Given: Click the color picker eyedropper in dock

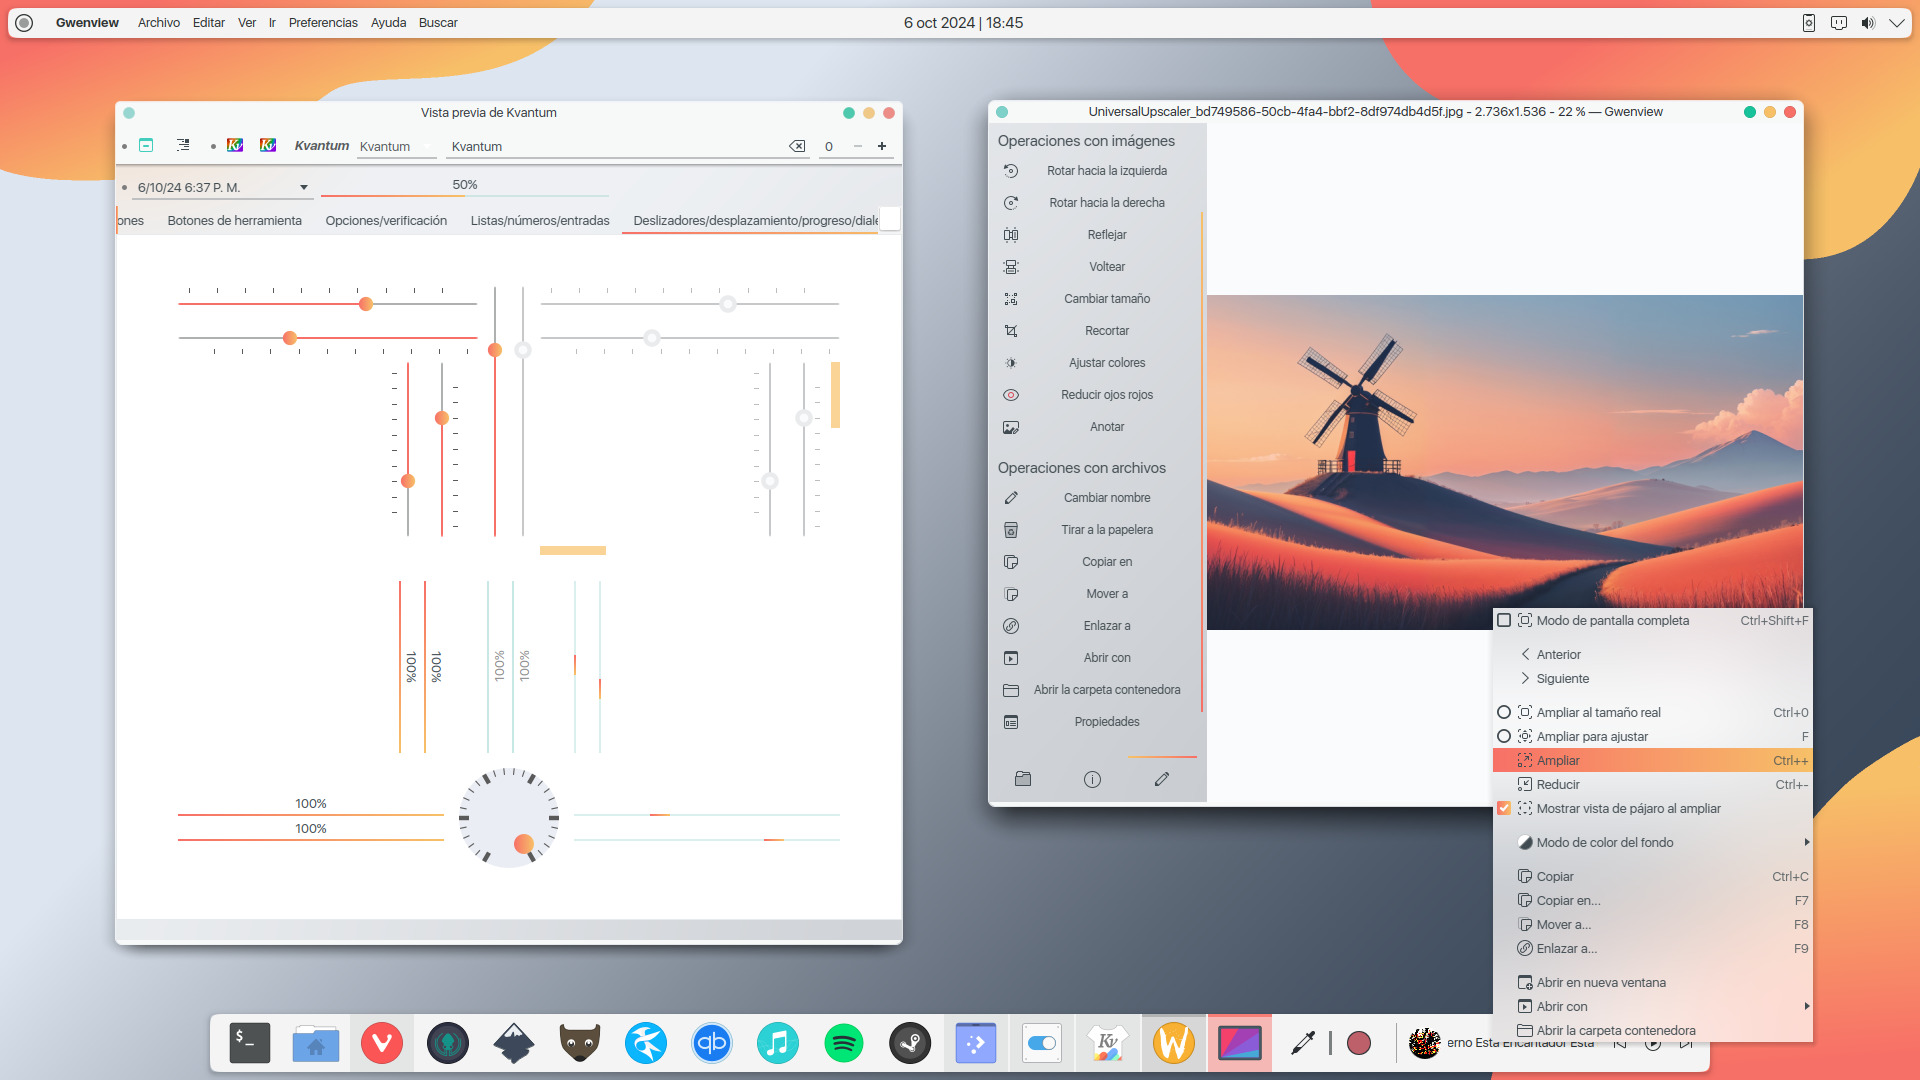Looking at the screenshot, I should point(1303,1043).
